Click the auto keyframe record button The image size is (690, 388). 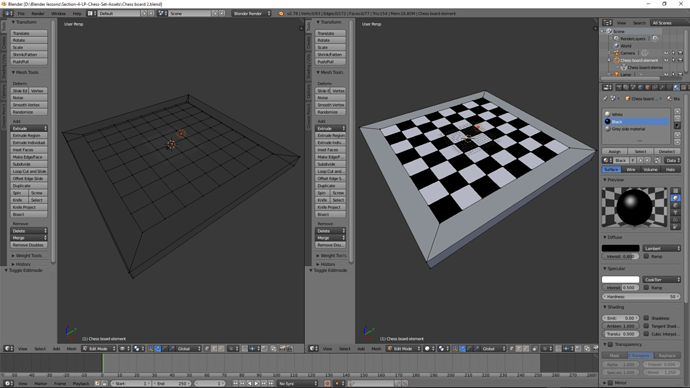(327, 384)
